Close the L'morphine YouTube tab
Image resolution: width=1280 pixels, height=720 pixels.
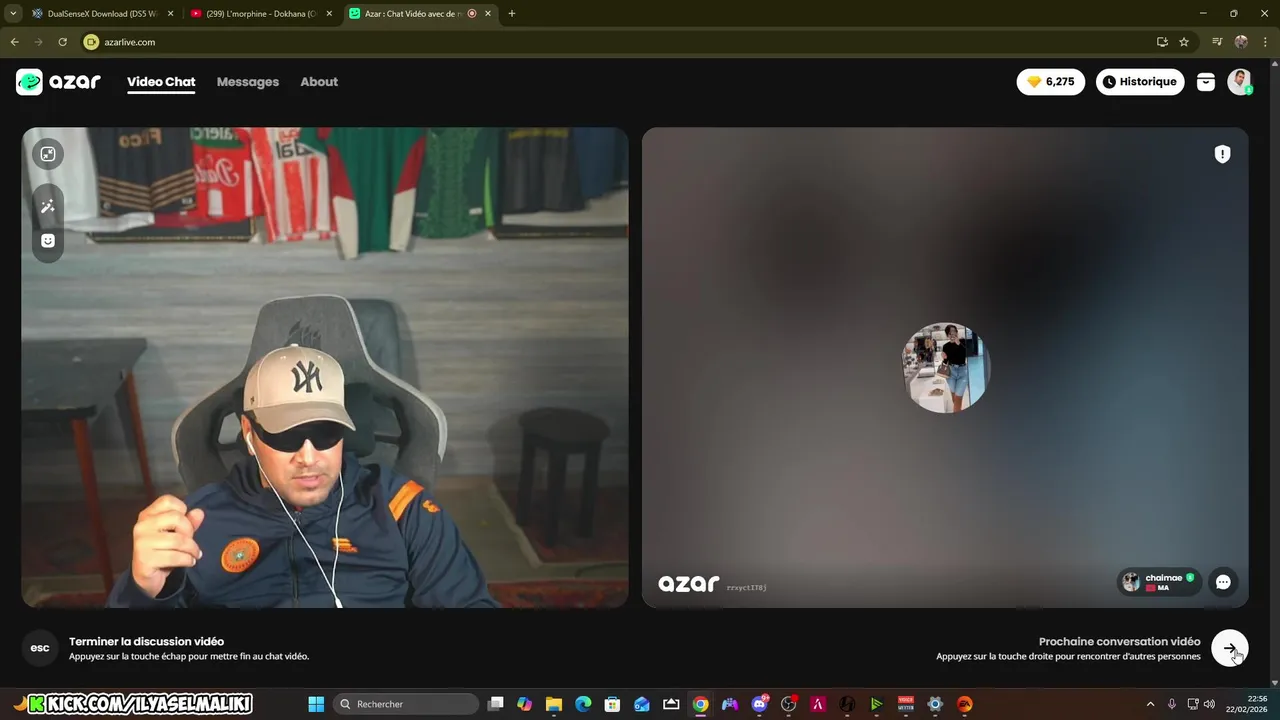click(329, 14)
